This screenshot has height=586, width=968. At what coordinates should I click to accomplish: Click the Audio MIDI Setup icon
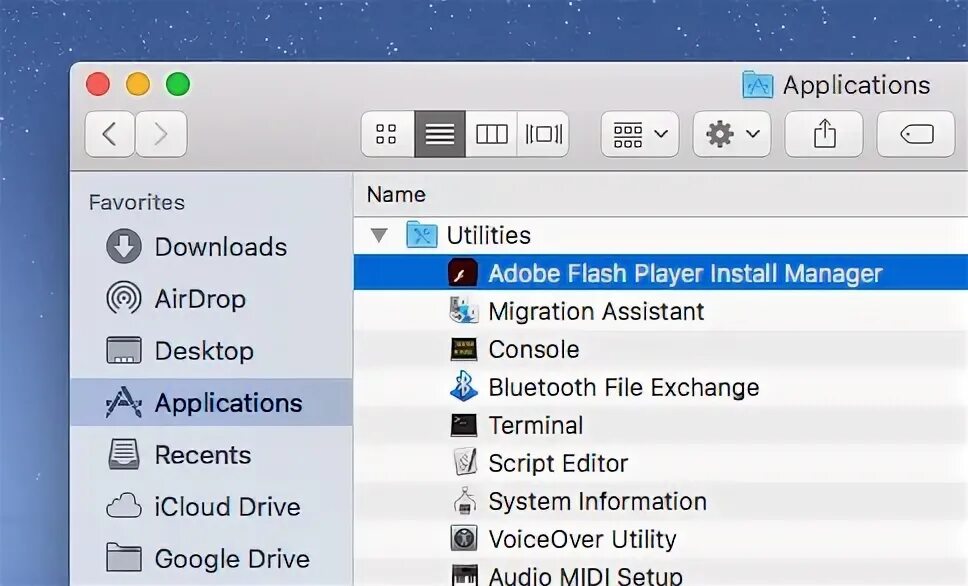tap(464, 575)
